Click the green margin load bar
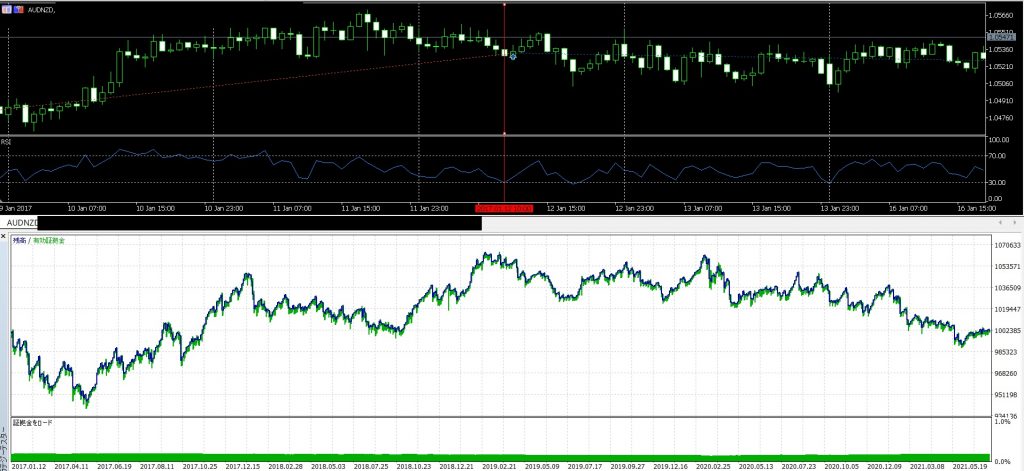The image size is (1024, 471). coord(500,458)
